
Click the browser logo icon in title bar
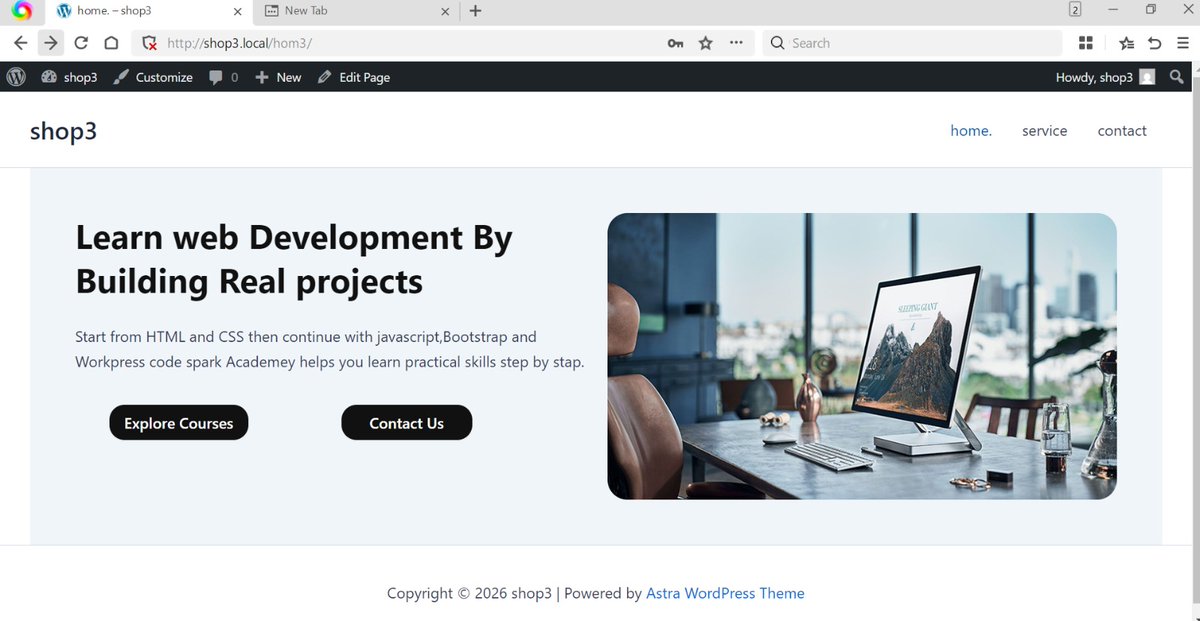22,11
